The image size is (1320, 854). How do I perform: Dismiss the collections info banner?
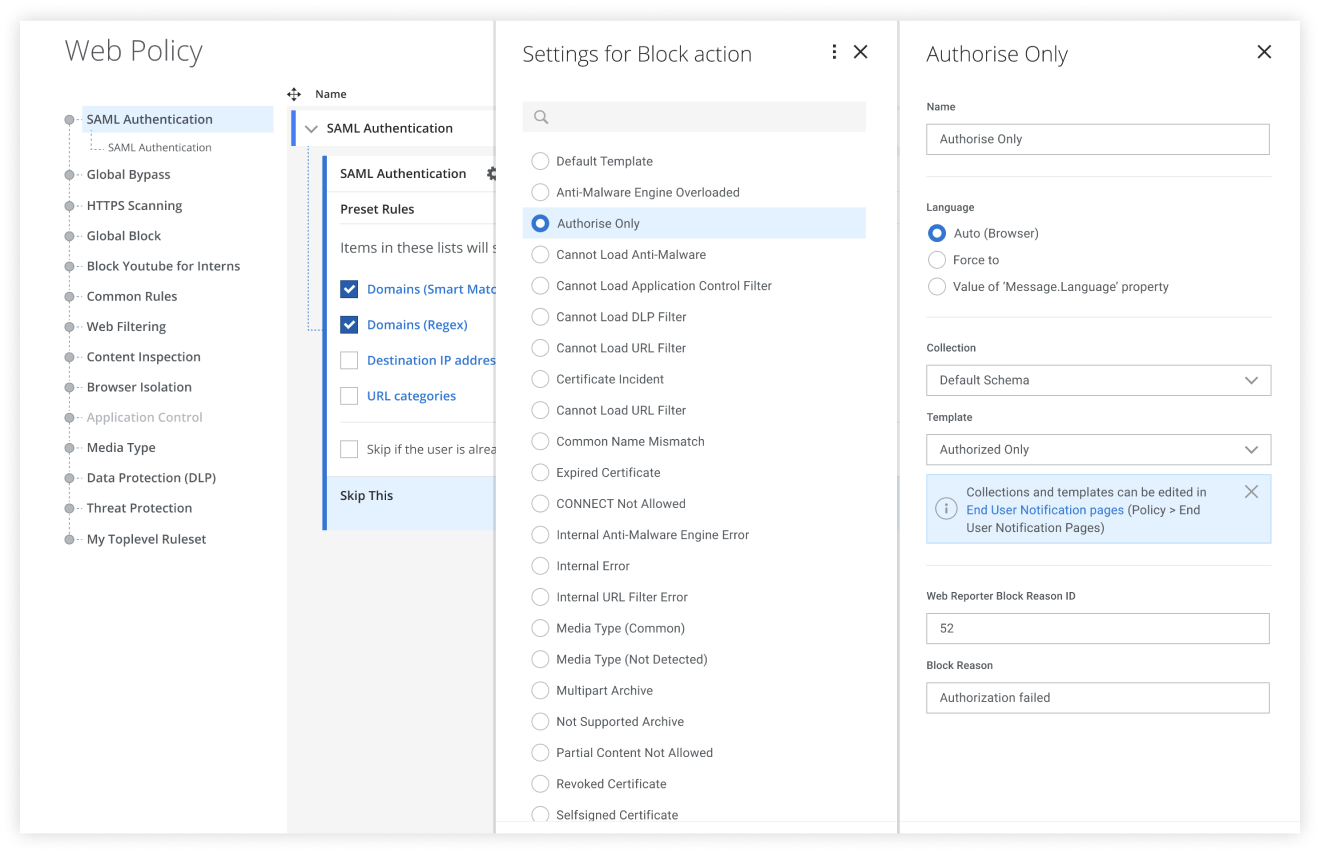(1251, 492)
